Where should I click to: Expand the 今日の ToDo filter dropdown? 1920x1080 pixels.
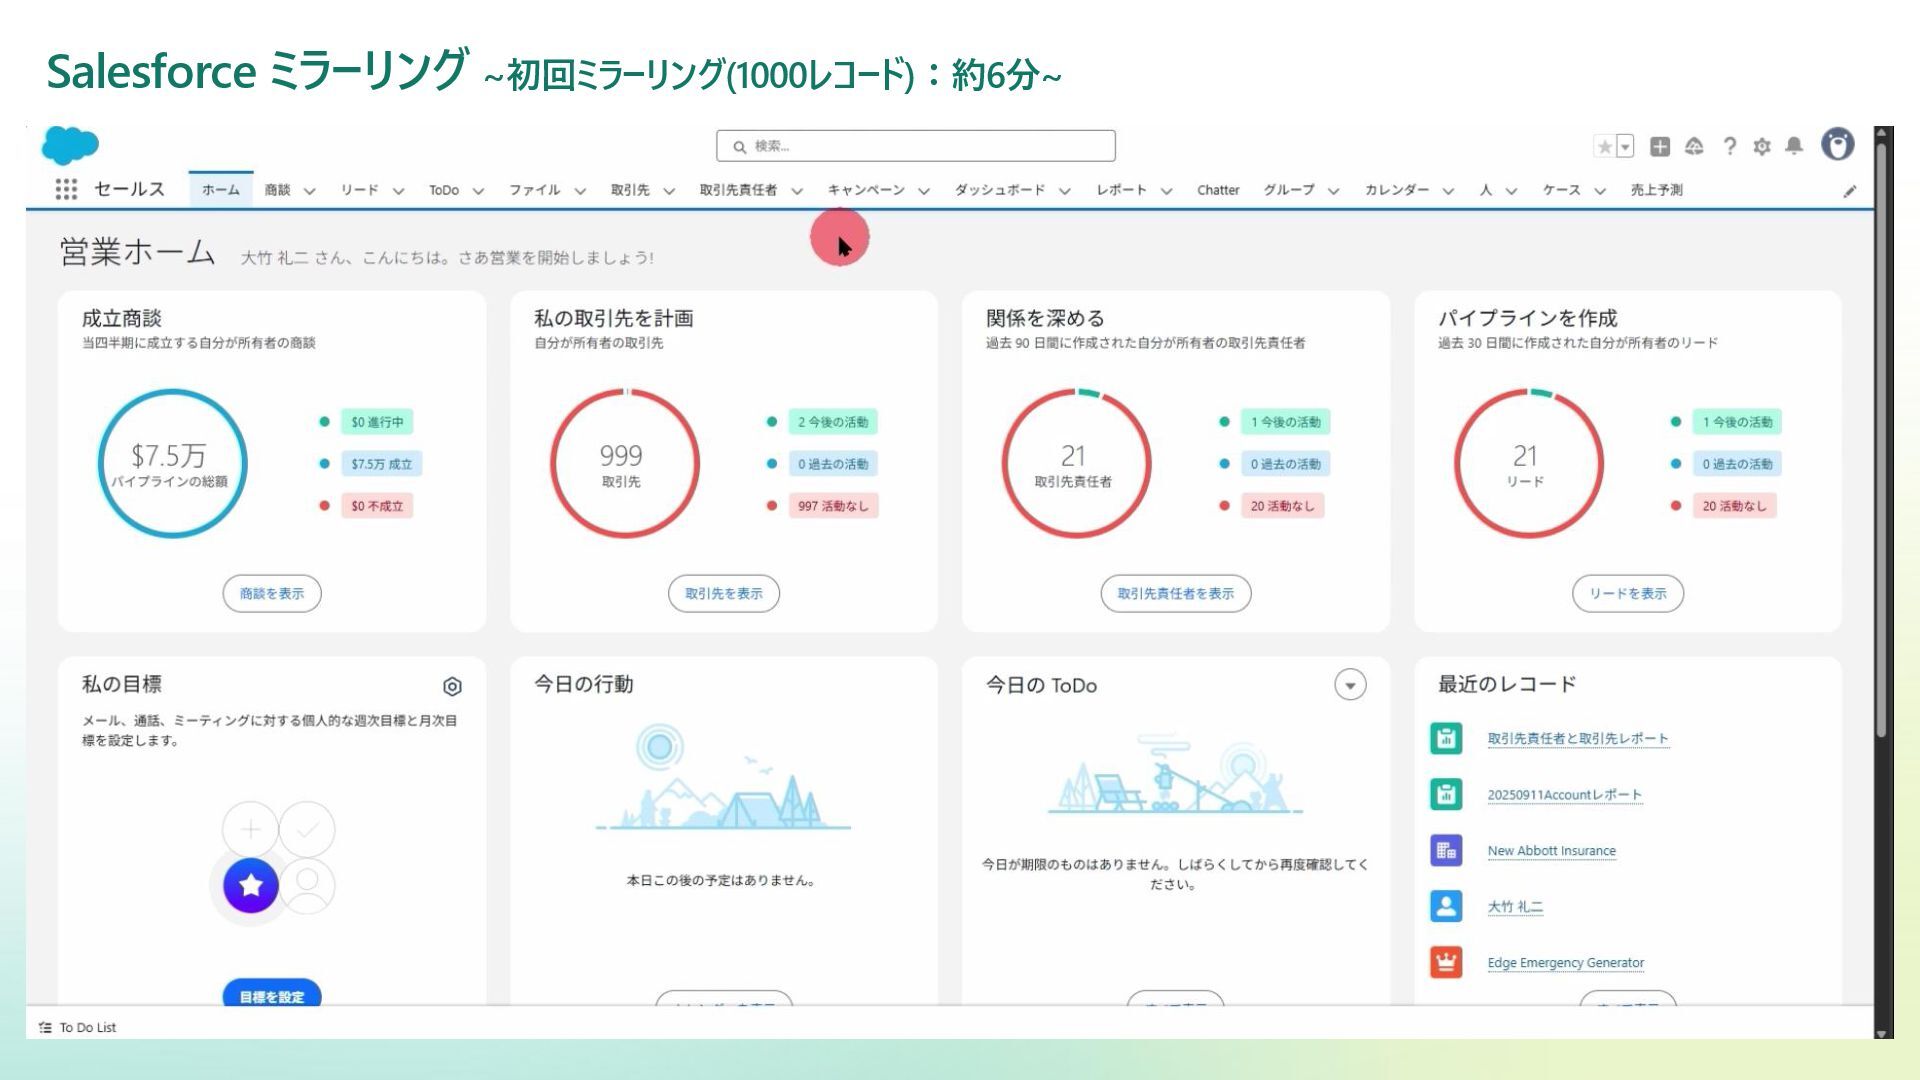(1350, 685)
